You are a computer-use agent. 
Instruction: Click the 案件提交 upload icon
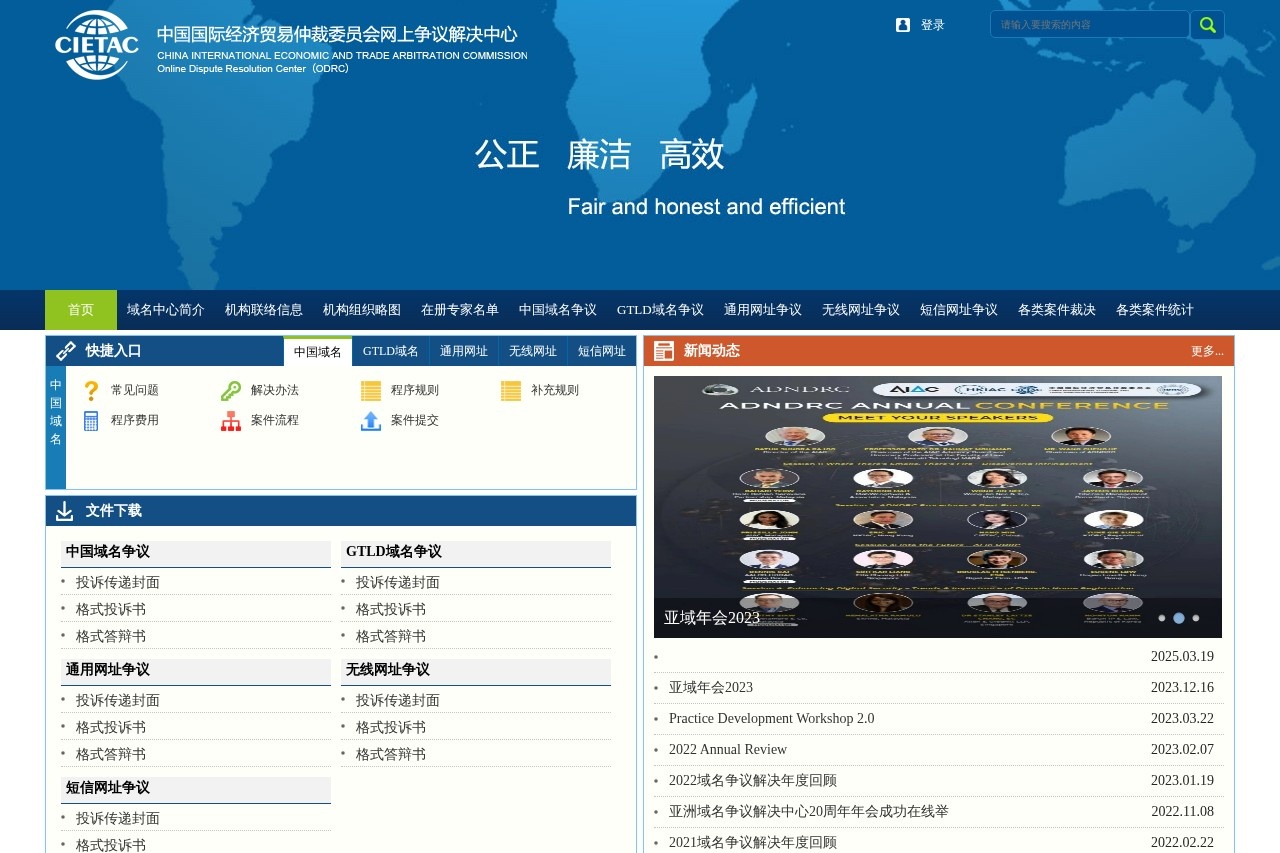[370, 420]
